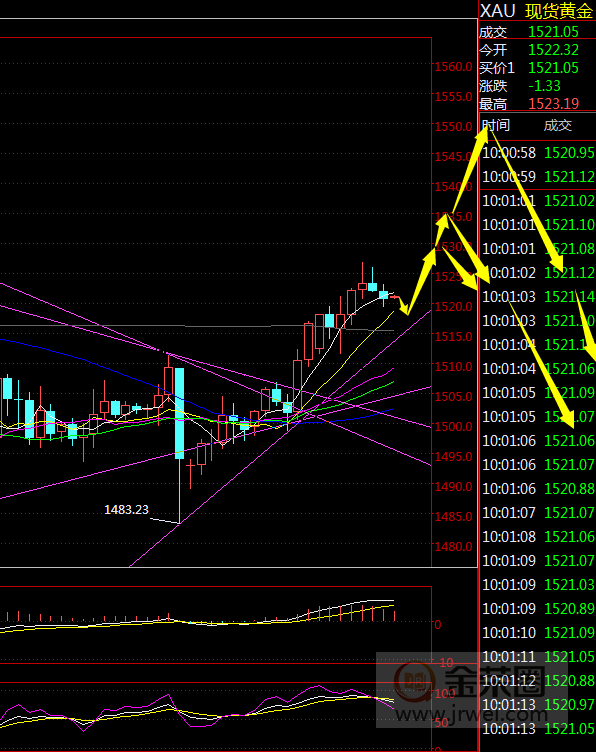Select the 10:01:09 tick at 1520.89

click(x=538, y=609)
